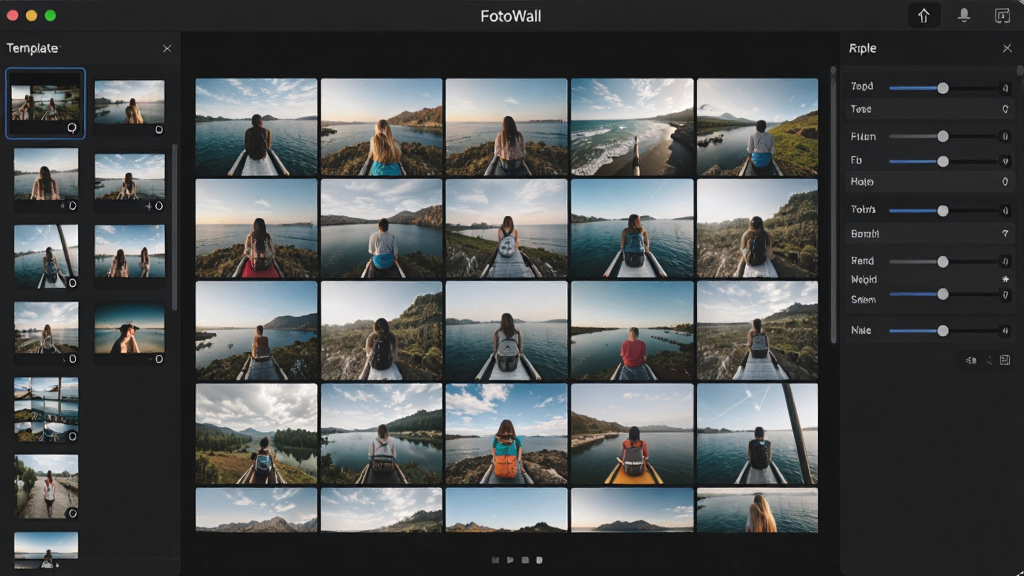
Task: Click the save icon below the sliders
Action: 1005,360
